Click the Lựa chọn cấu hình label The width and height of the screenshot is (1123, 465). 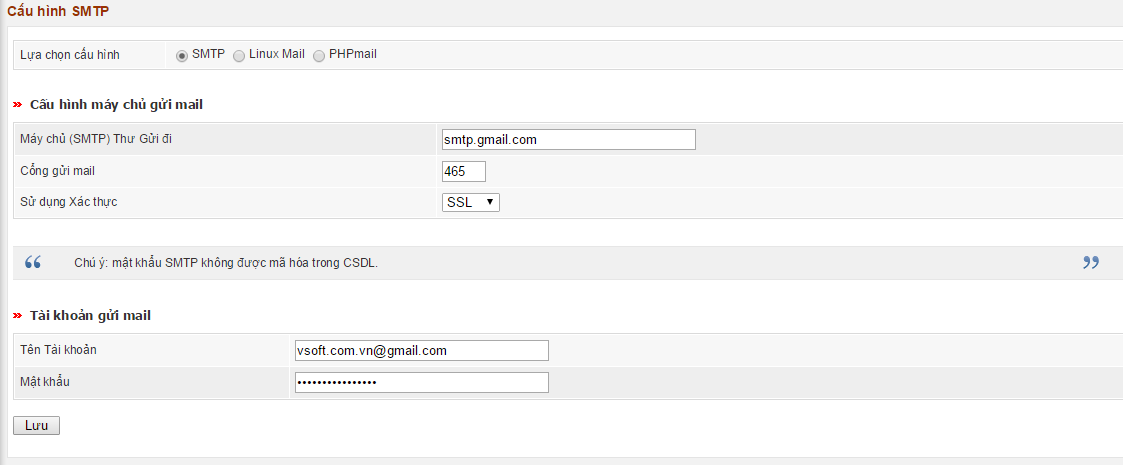[70, 55]
